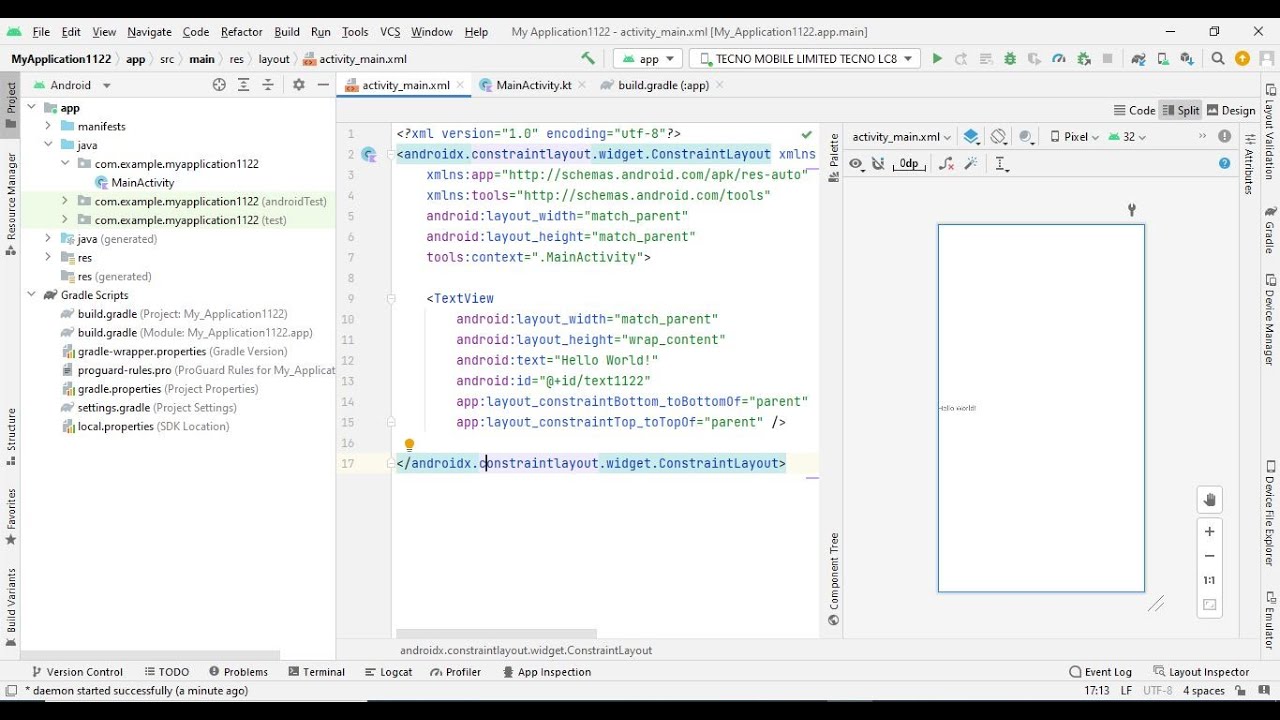The height and width of the screenshot is (720, 1280).
Task: Sync project with Gradle files icon
Action: (1138, 59)
